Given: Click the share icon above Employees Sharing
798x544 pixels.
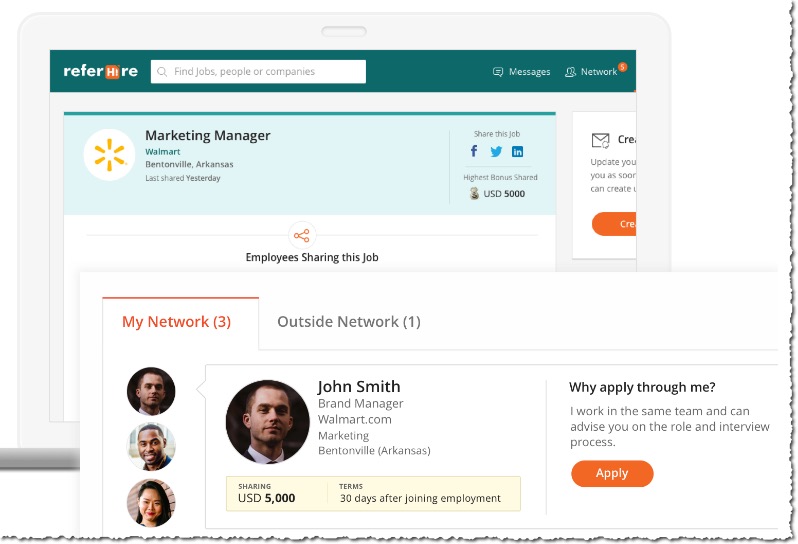Looking at the screenshot, I should point(301,236).
